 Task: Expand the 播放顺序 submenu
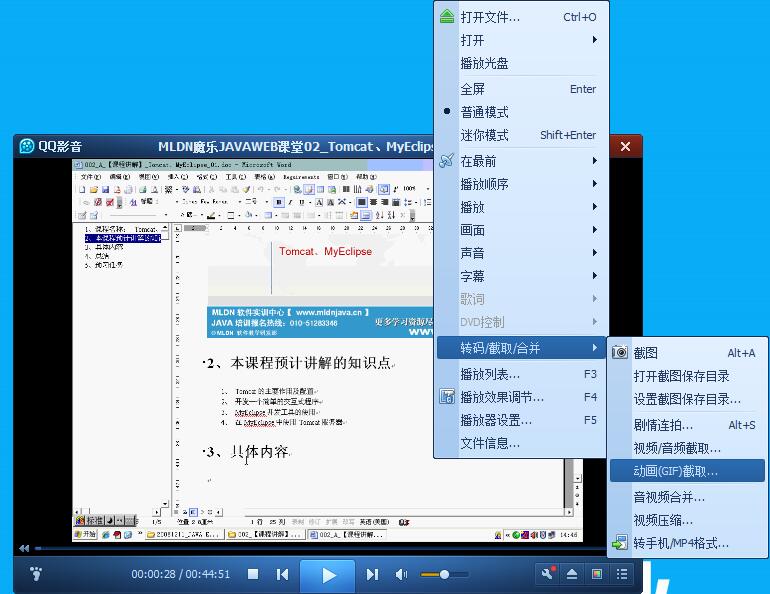coord(522,184)
